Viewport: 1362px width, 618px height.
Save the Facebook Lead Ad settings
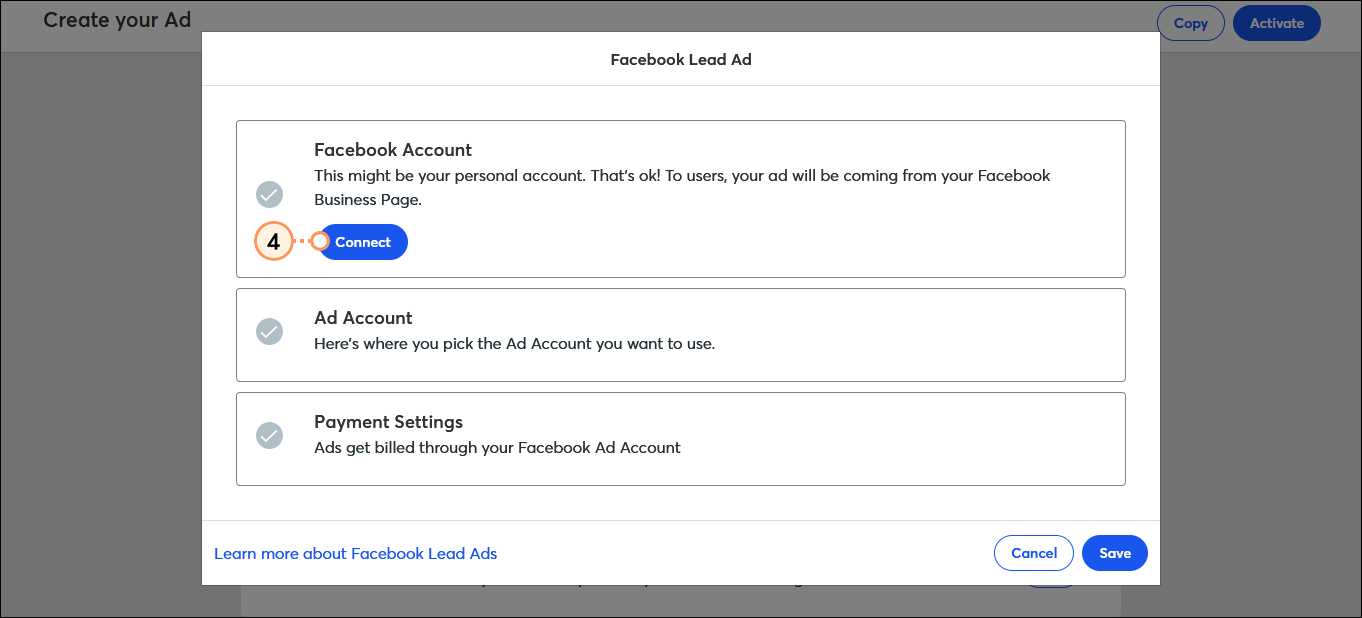pyautogui.click(x=1115, y=553)
